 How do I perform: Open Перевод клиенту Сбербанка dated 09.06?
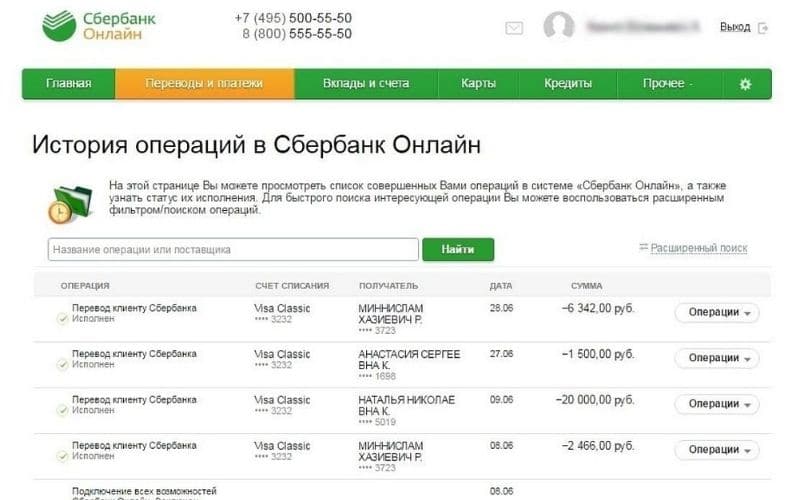click(134, 399)
